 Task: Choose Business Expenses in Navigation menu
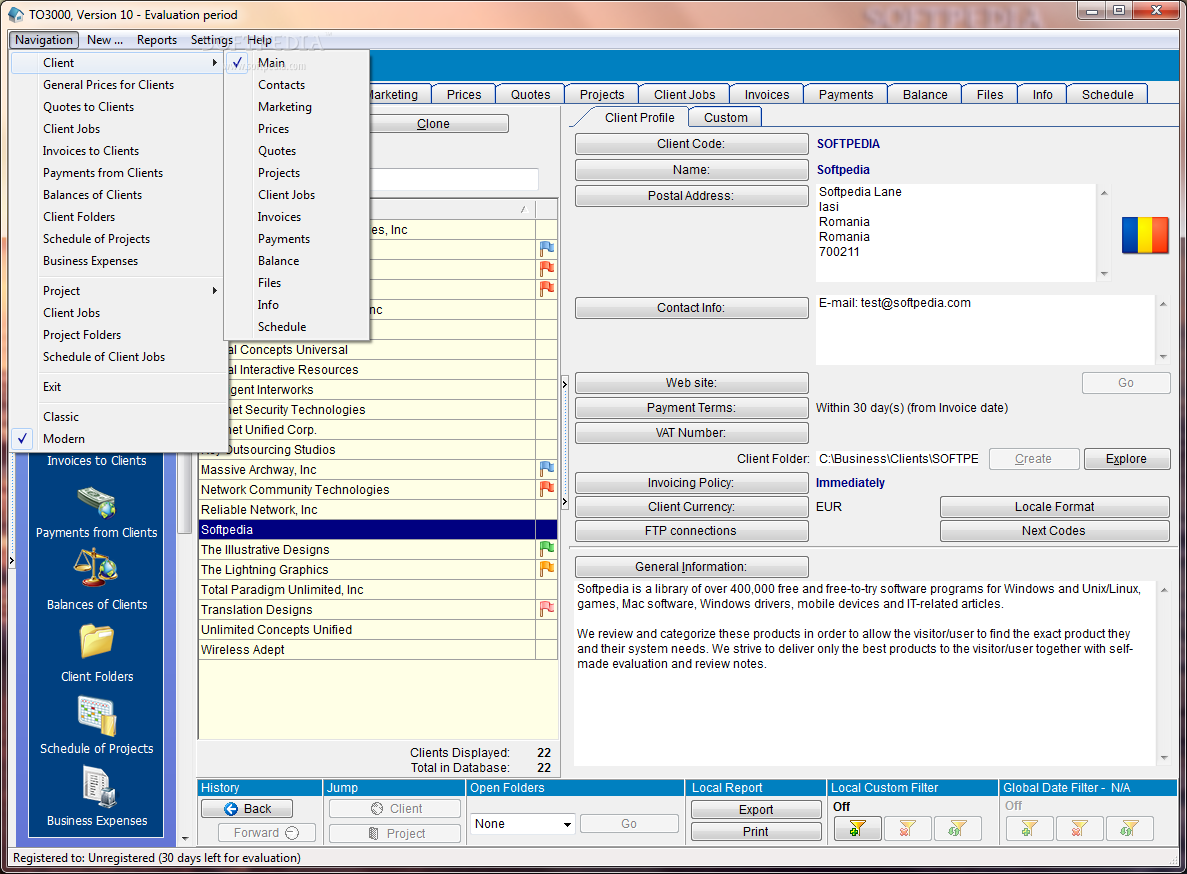(x=90, y=260)
